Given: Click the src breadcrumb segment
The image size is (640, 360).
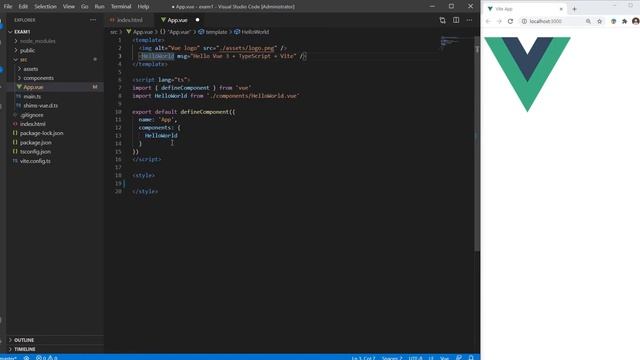Looking at the screenshot, I should coord(113,32).
